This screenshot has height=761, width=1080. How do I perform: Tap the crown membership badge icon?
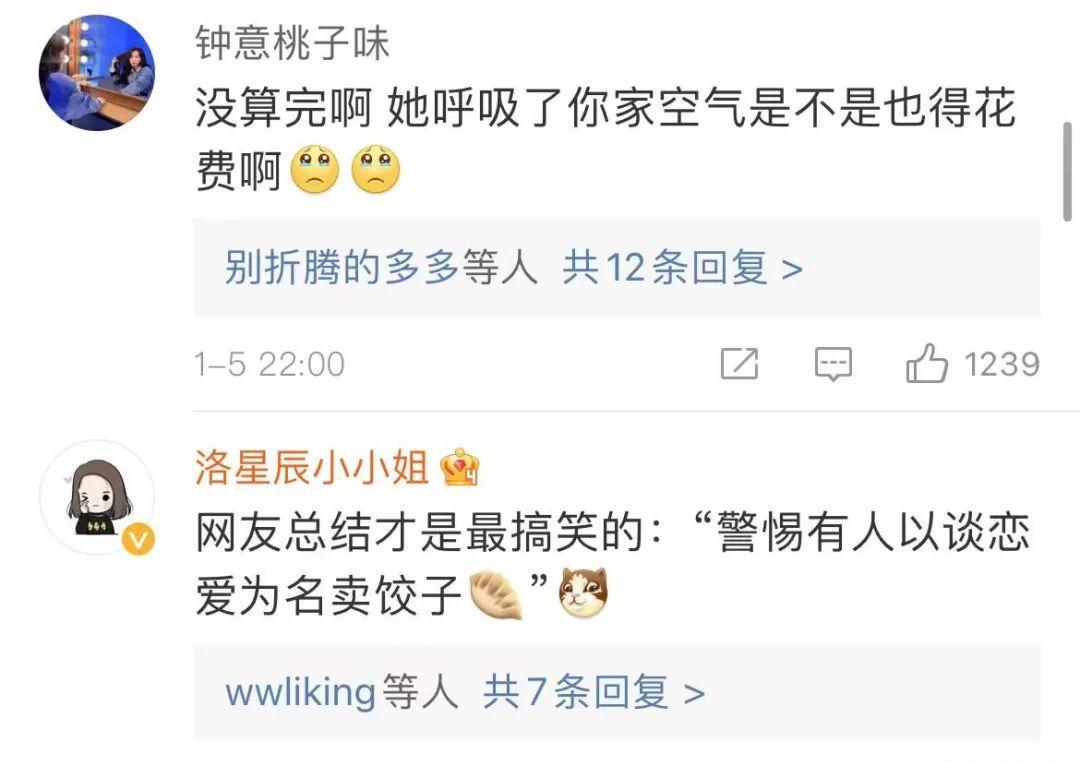click(x=460, y=467)
